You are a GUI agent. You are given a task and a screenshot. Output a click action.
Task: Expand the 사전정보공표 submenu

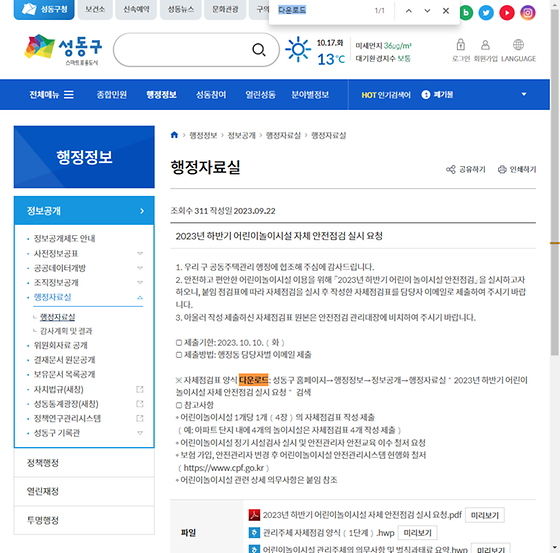(140, 253)
